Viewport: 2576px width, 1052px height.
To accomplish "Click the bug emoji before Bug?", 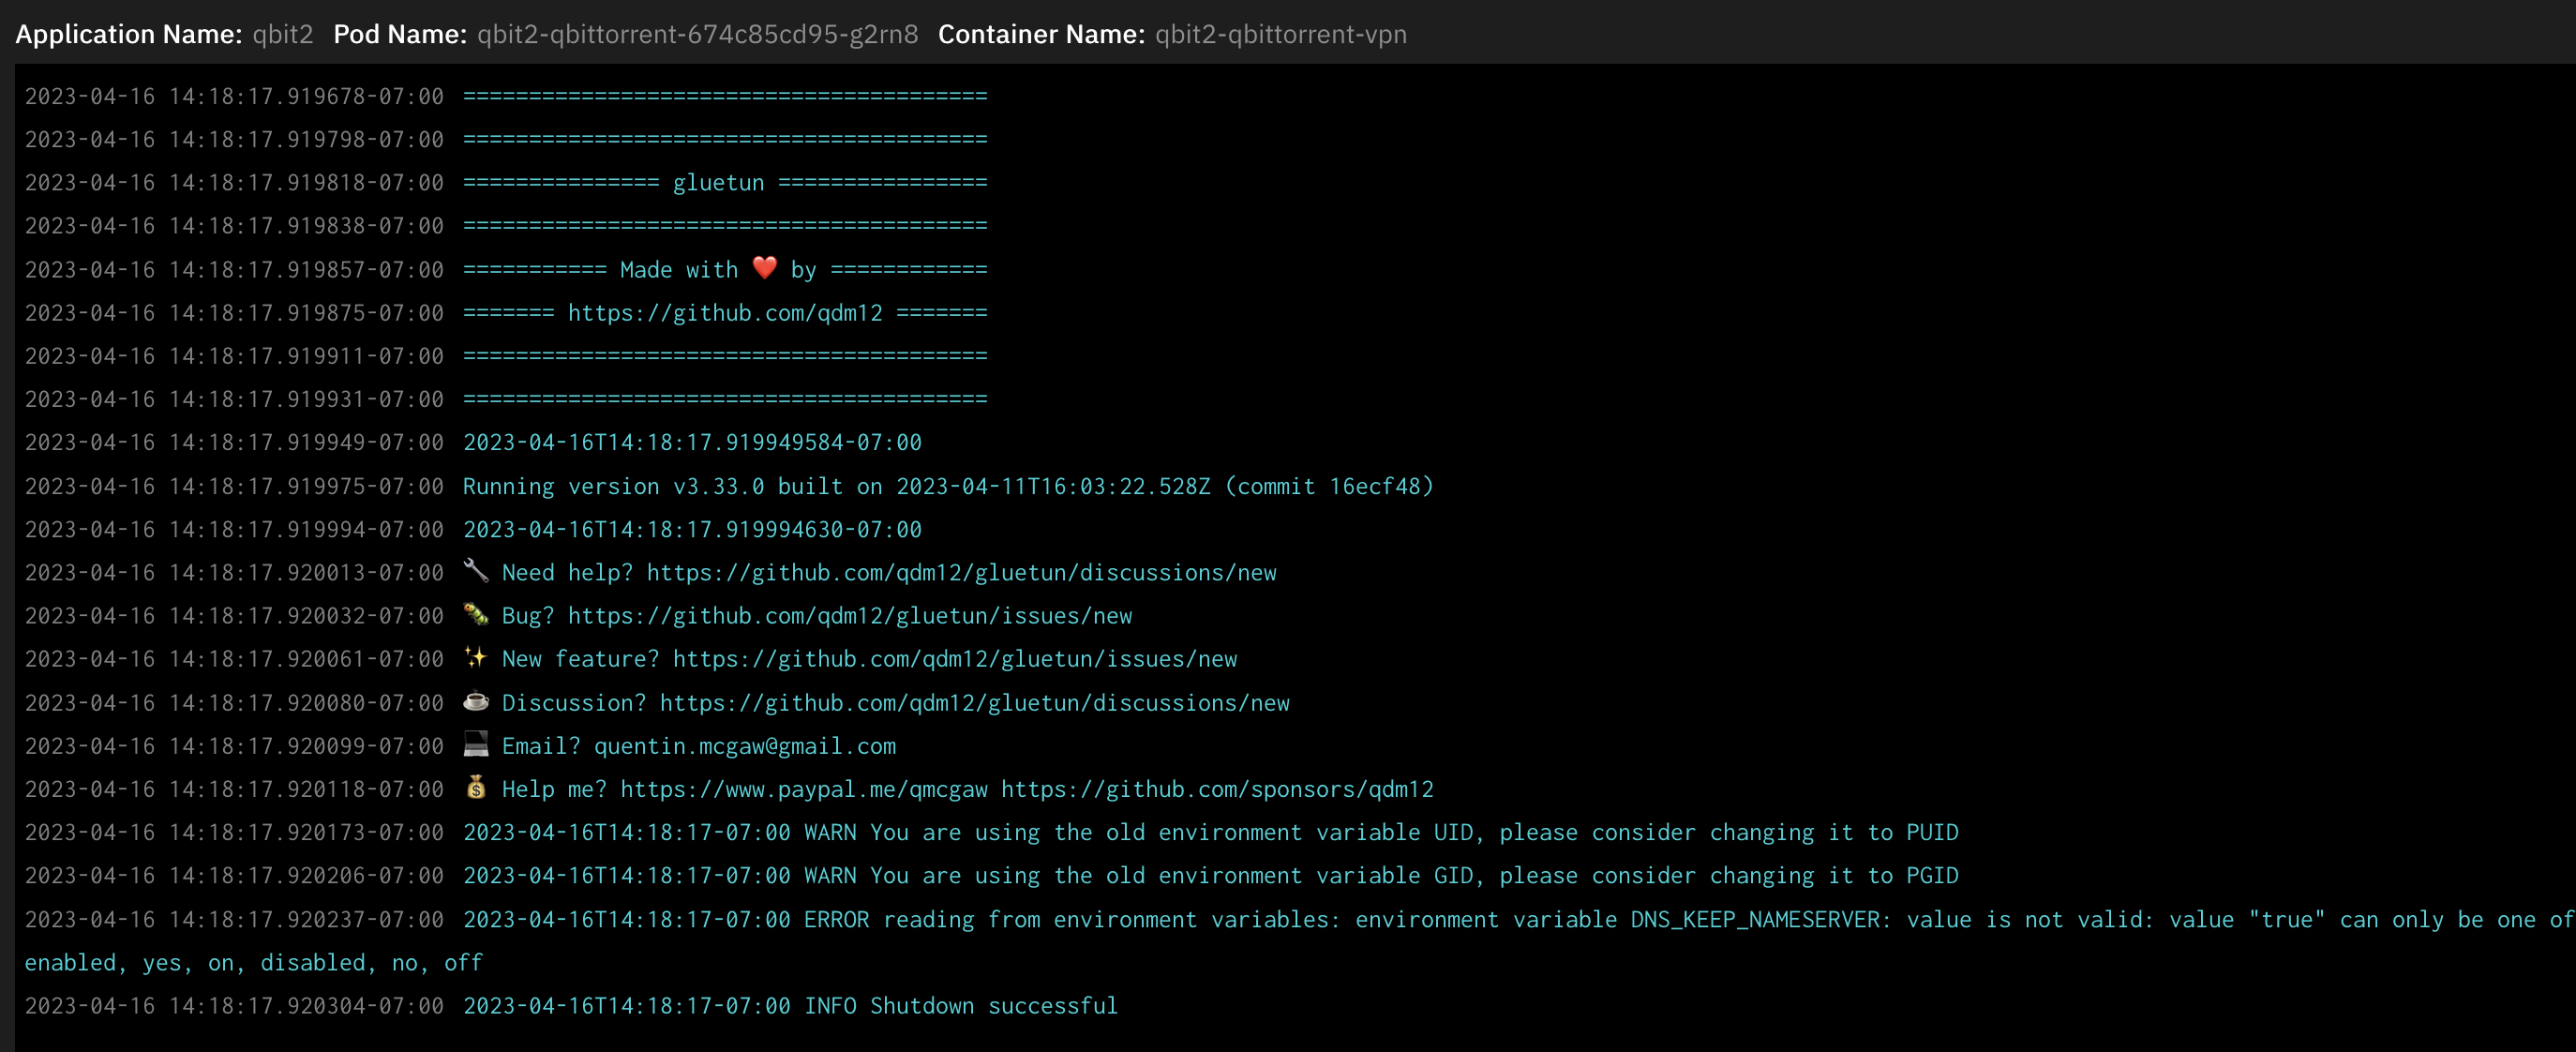I will point(476,614).
